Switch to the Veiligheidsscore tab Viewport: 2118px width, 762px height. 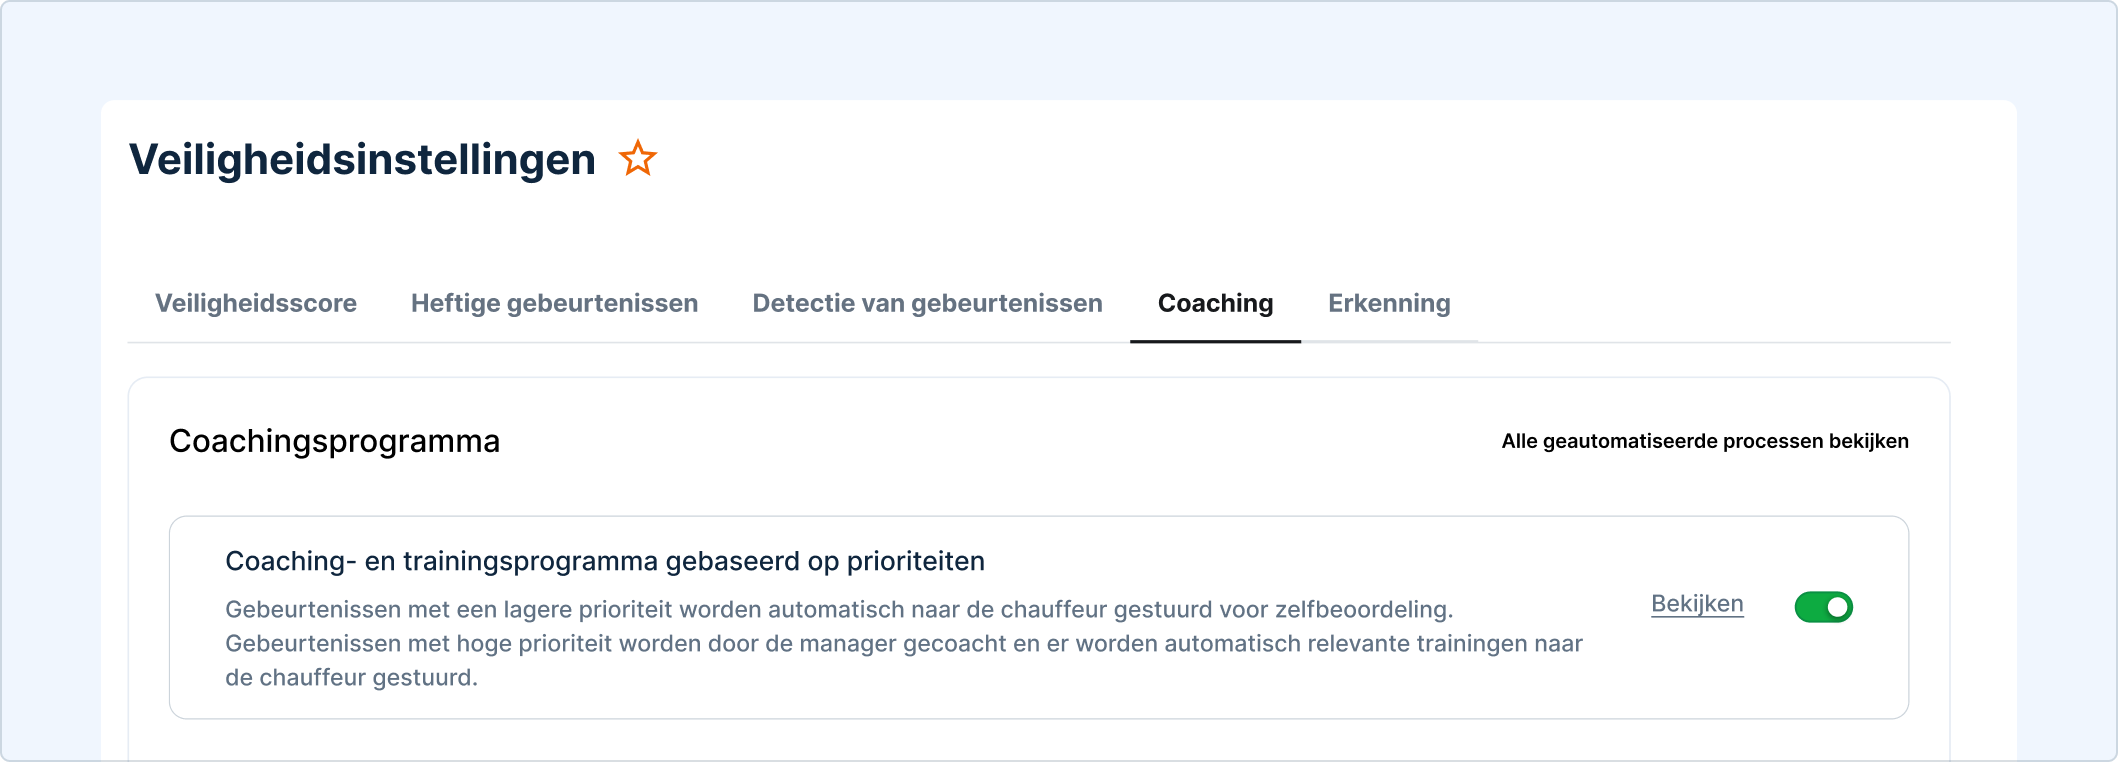256,304
